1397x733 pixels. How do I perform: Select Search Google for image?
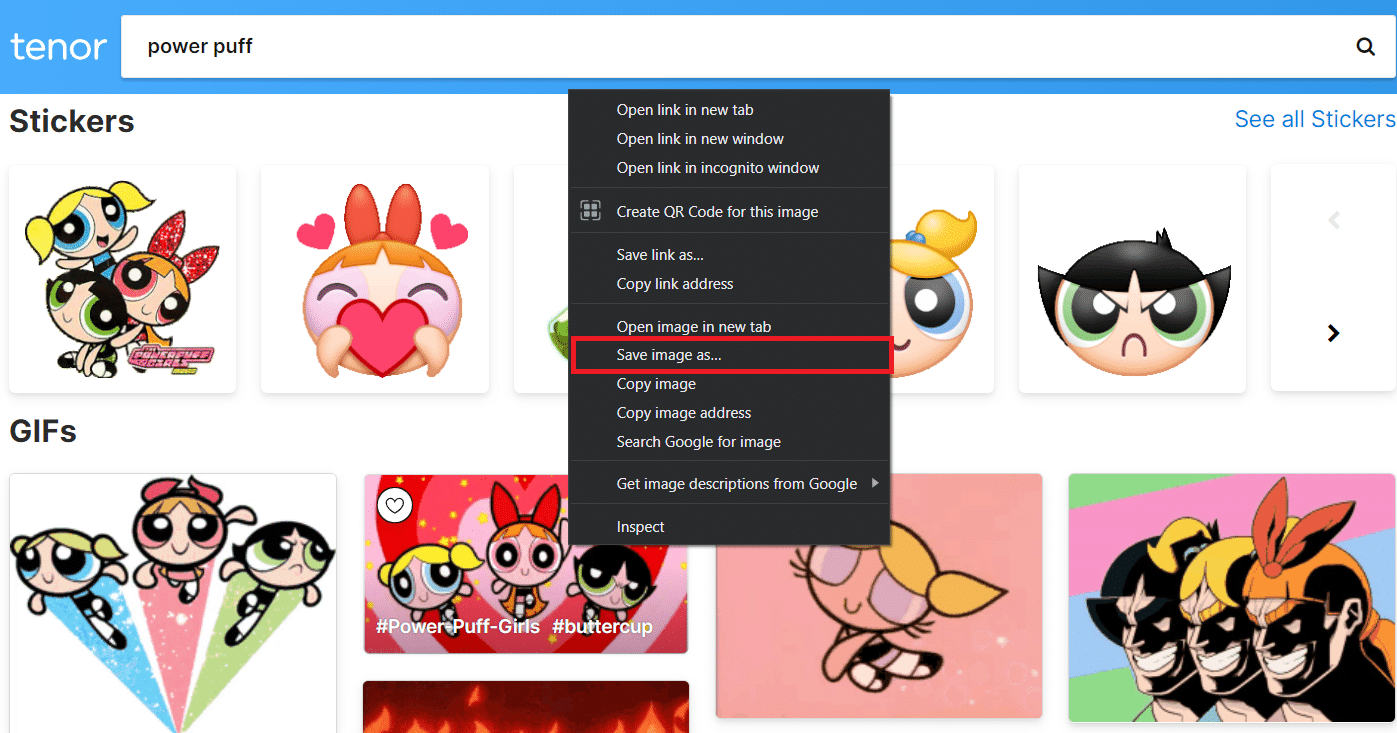pos(729,442)
